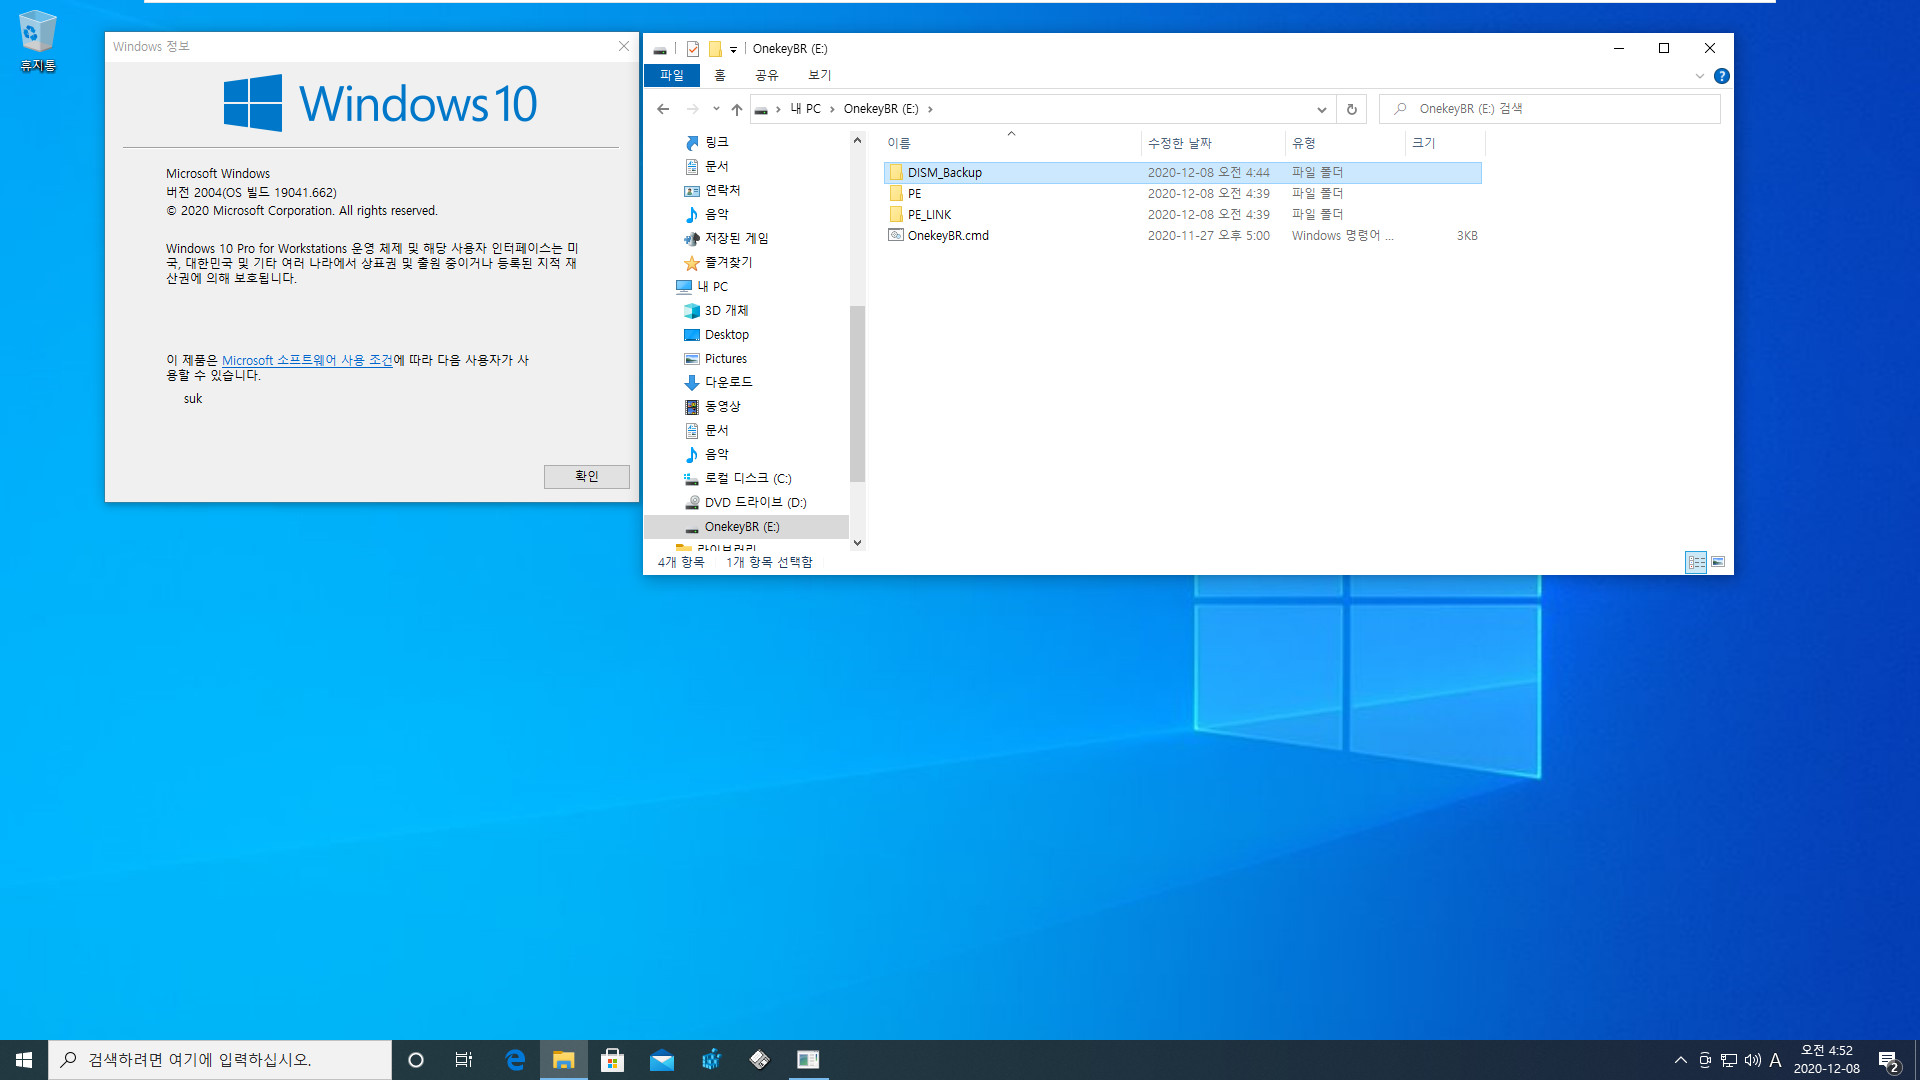The image size is (1920, 1080).
Task: Click 확인 button in Windows 정보
Action: click(x=587, y=477)
